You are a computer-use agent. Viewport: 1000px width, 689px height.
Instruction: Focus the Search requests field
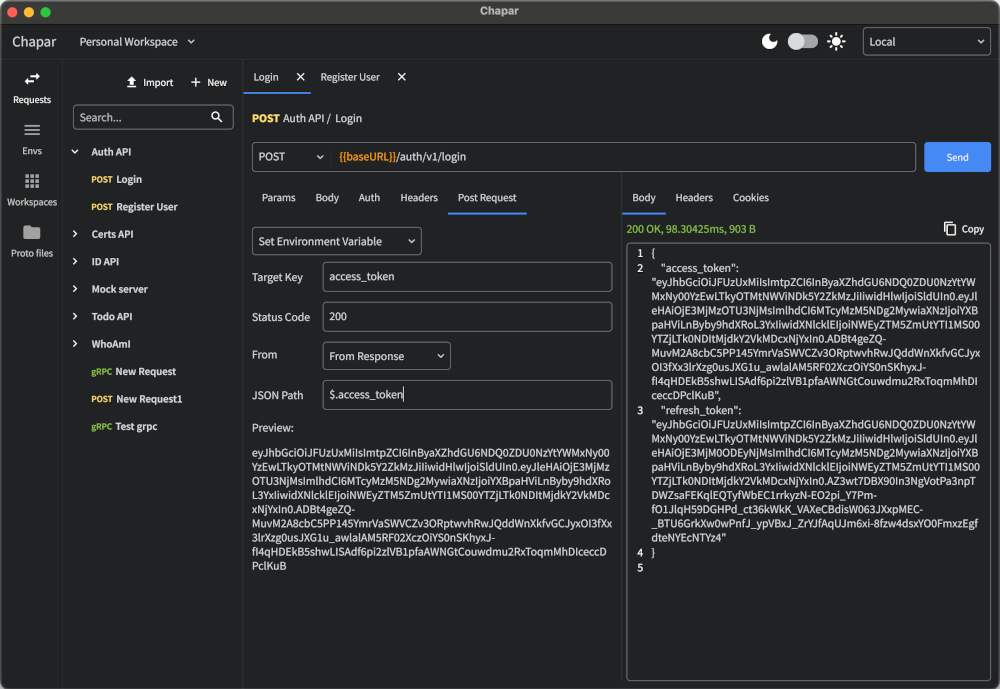point(153,117)
